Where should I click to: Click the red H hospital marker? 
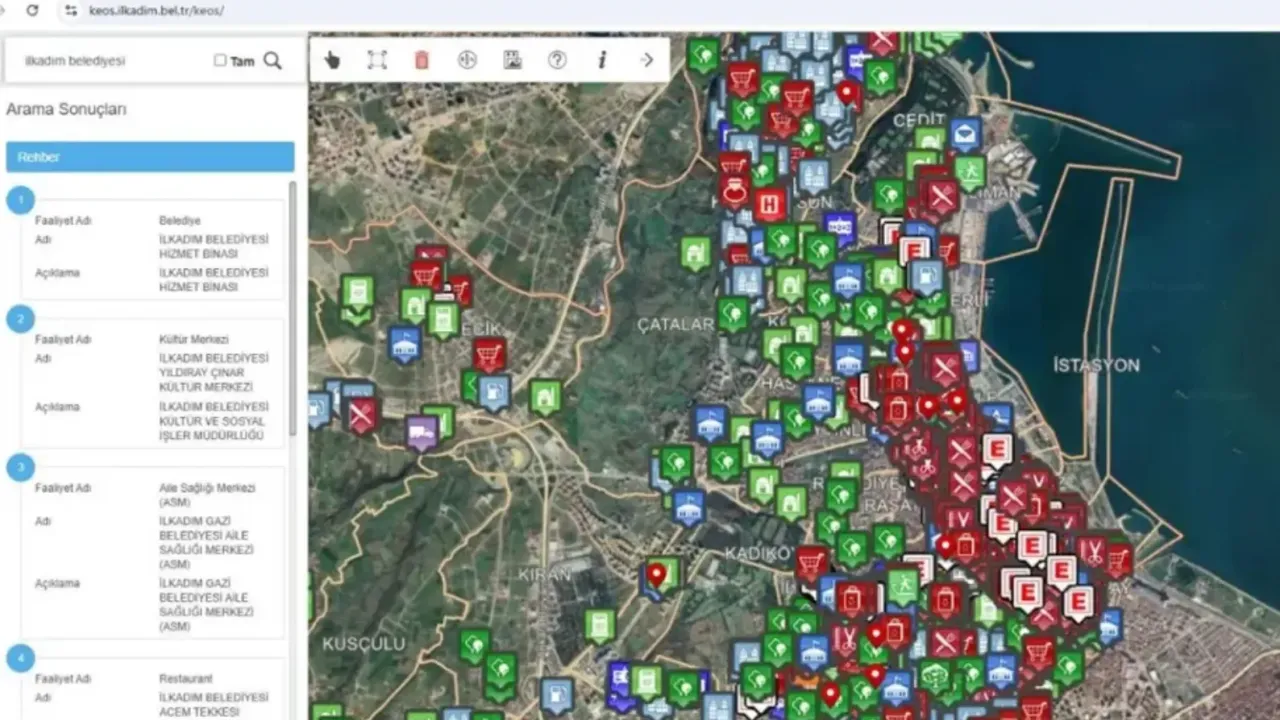770,205
